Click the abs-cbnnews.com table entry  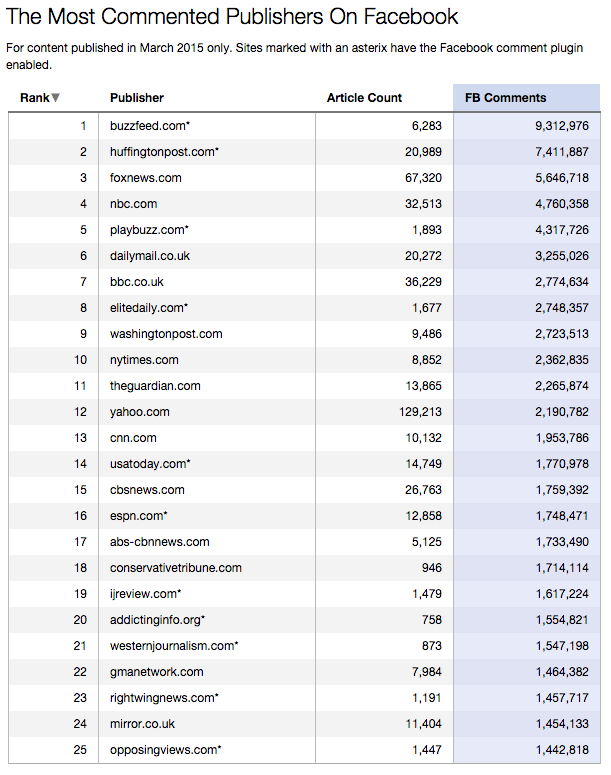pyautogui.click(x=160, y=542)
